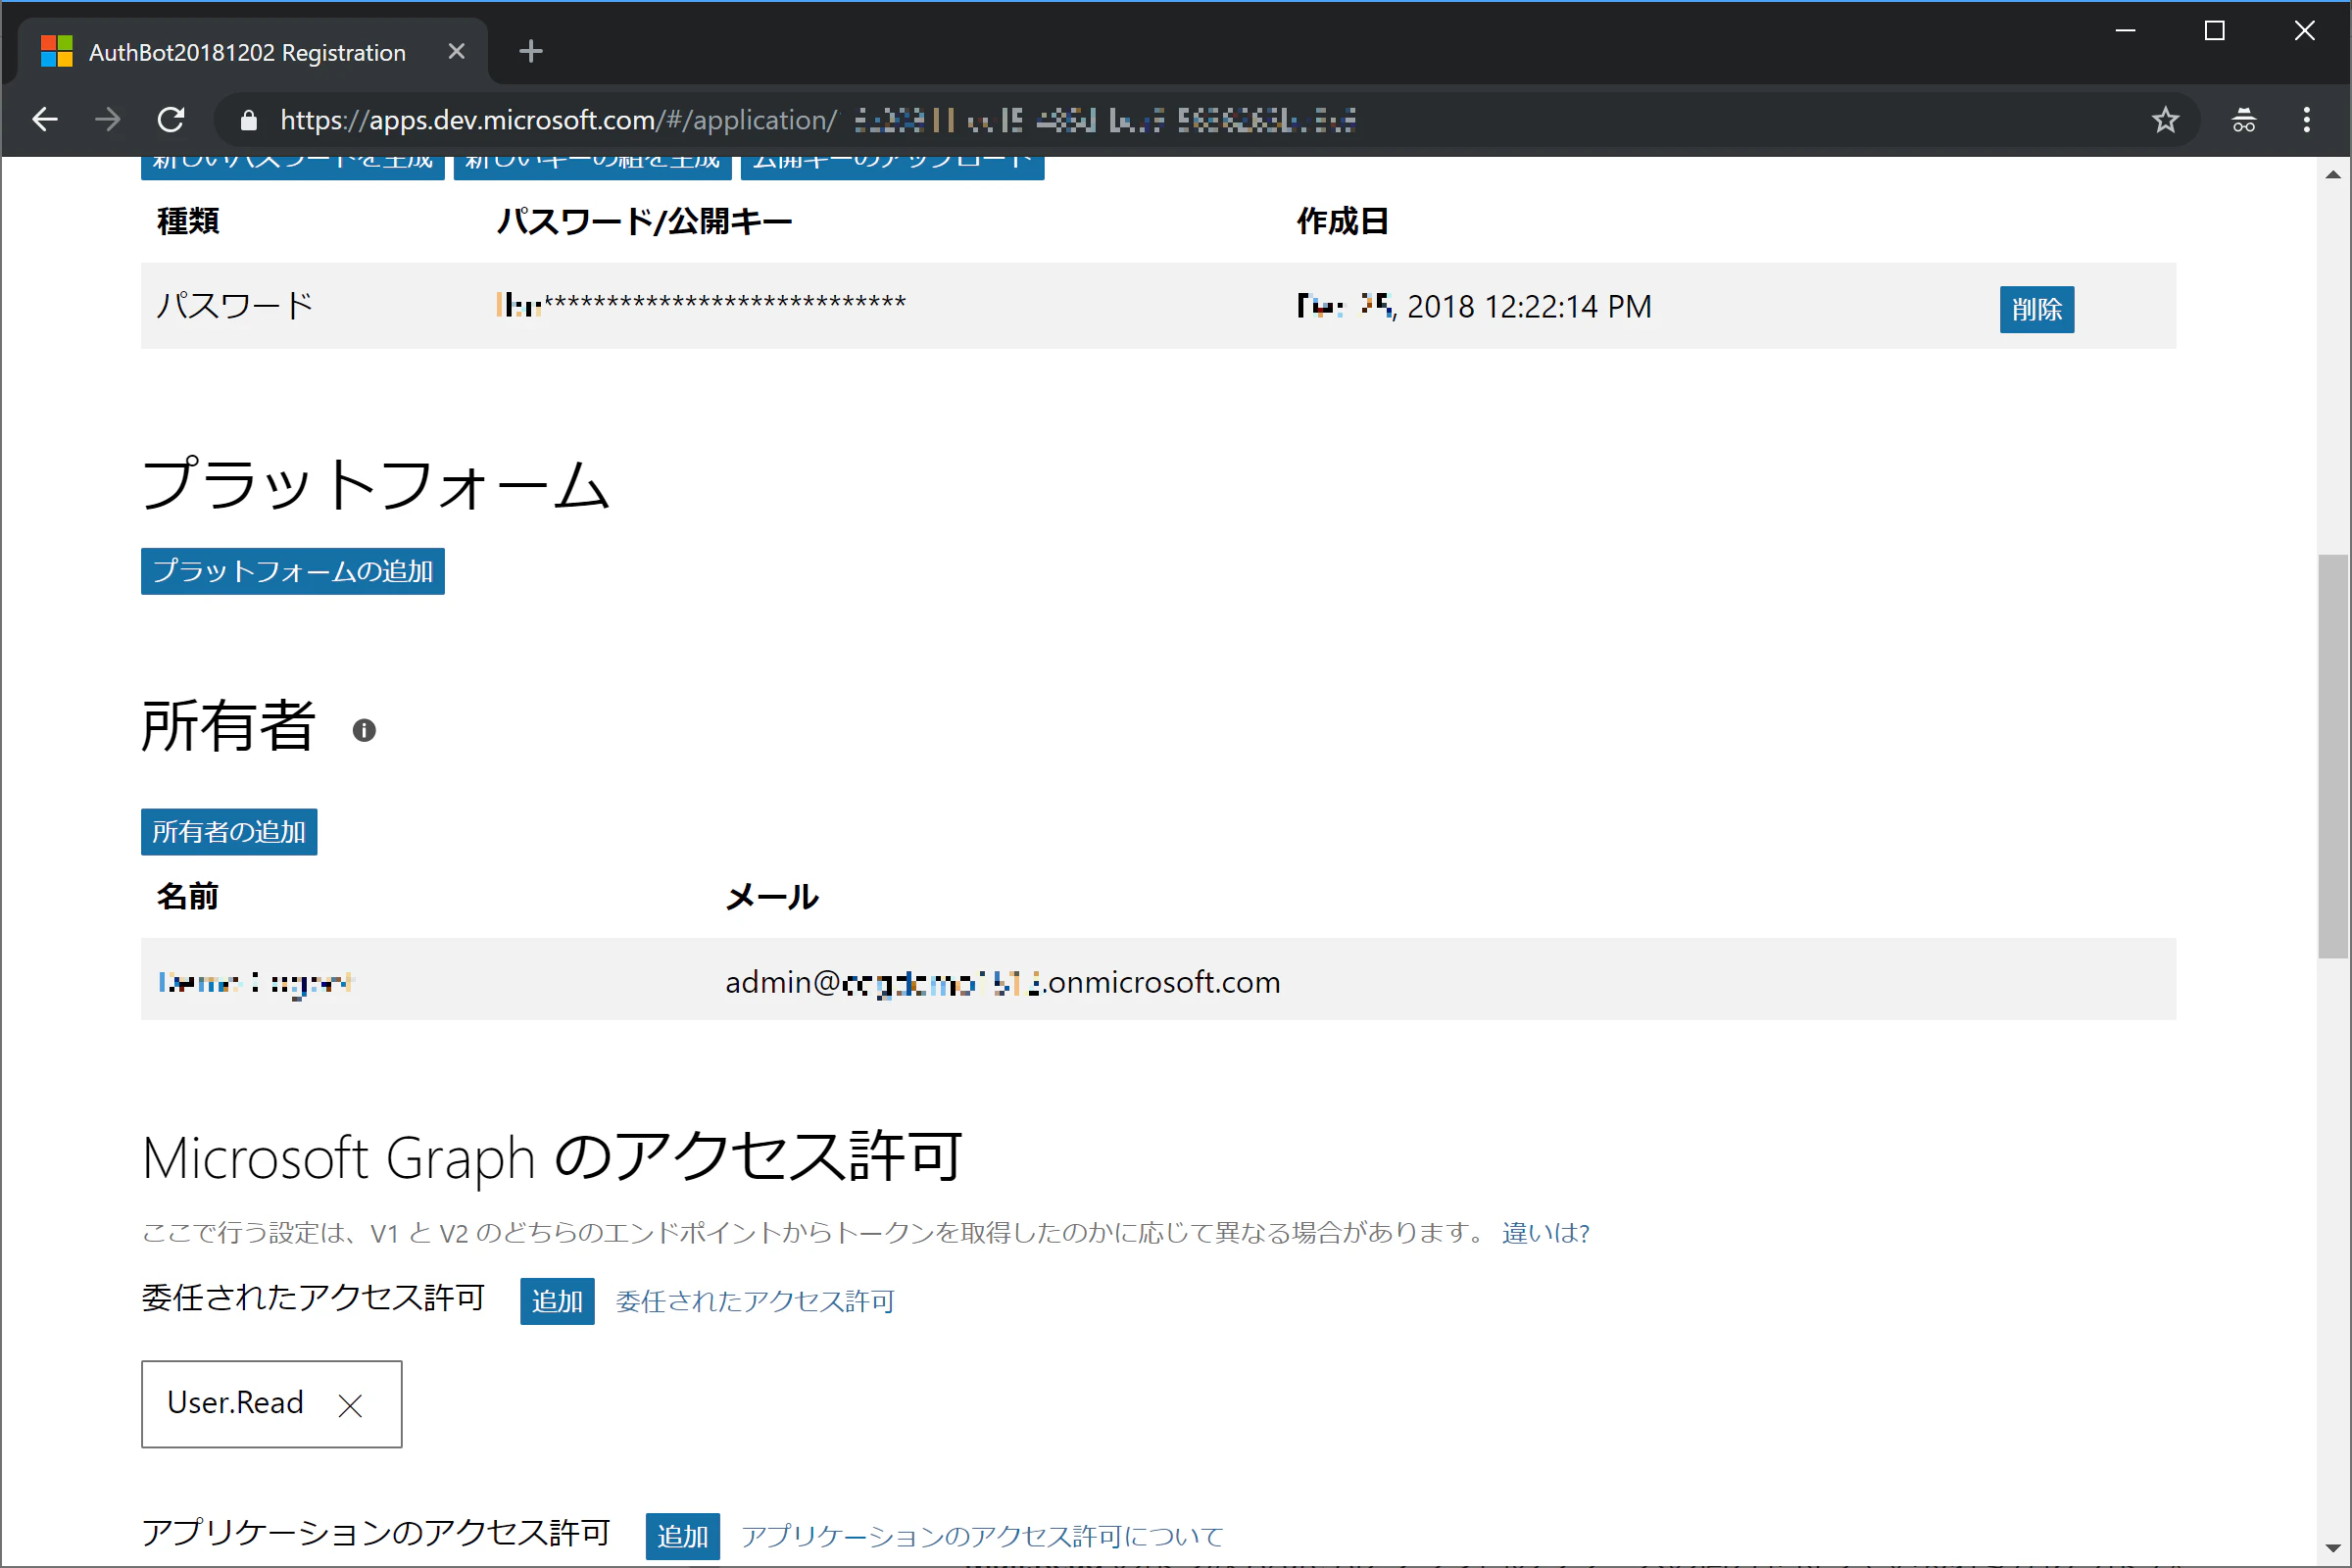The image size is (2352, 1568).
Task: Go back to previous page
Action: pos(45,120)
